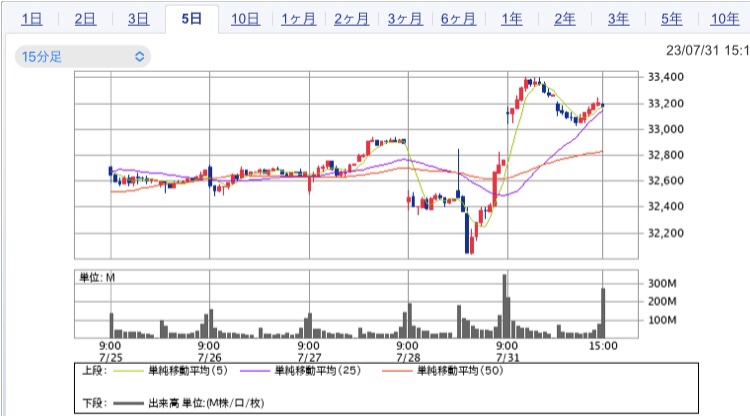The image size is (750, 416).
Task: Open the 2ヶ月 range tab
Action: 352,19
